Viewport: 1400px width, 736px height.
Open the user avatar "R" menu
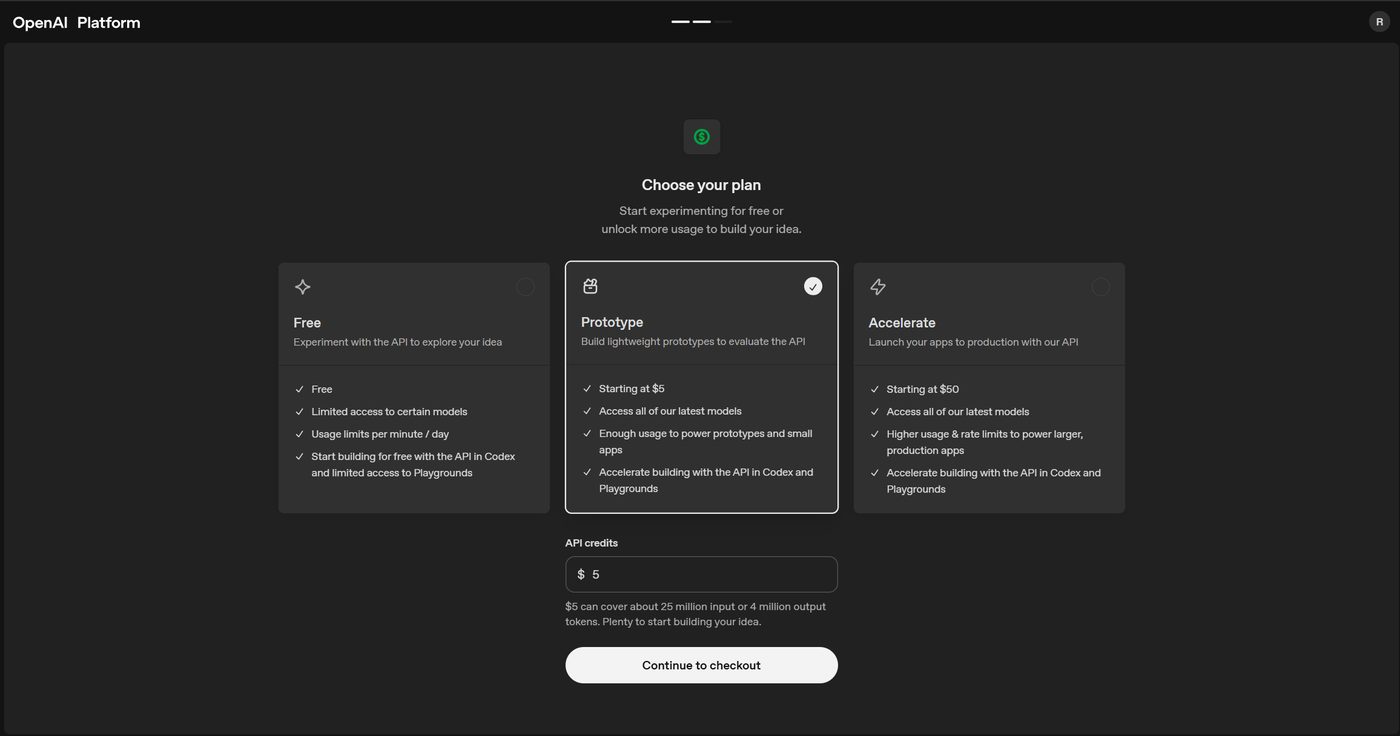tap(1380, 22)
